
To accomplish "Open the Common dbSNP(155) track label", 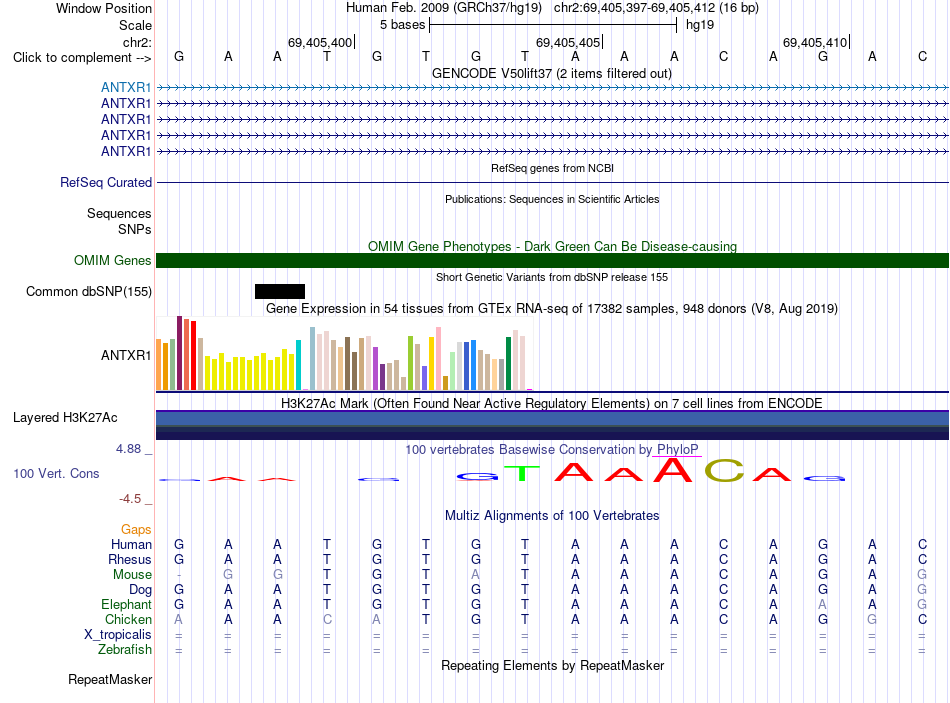I will [88, 292].
